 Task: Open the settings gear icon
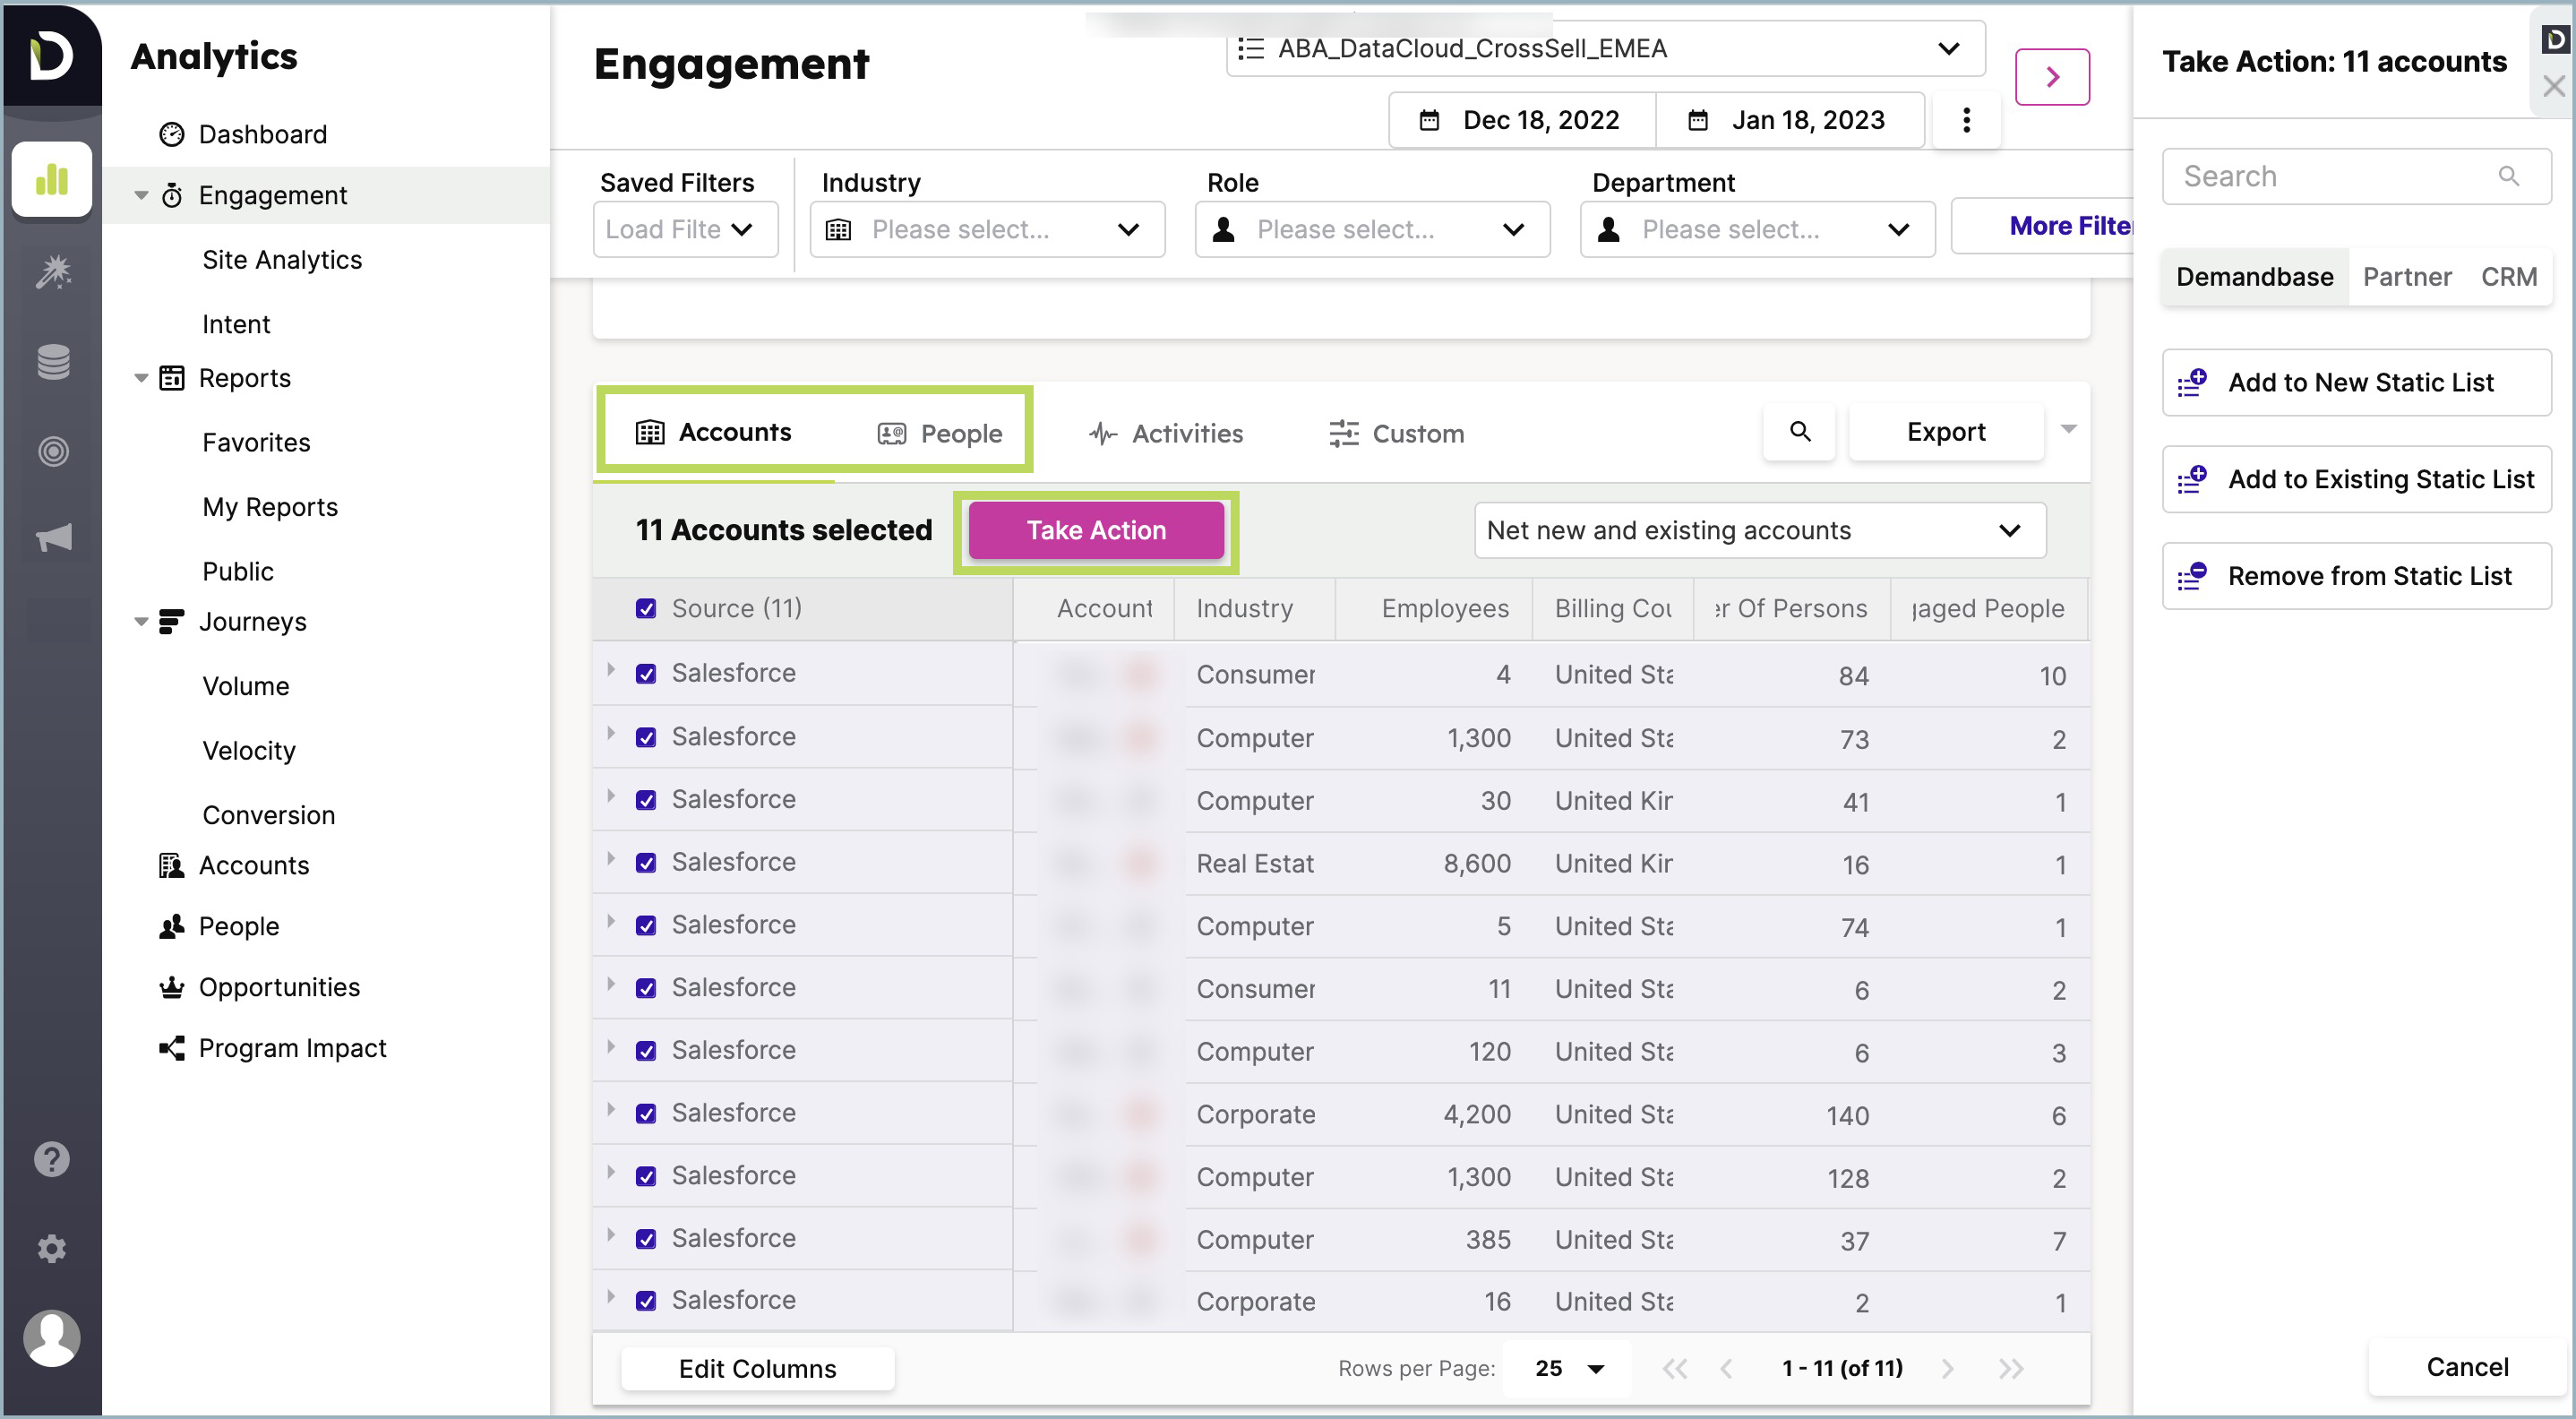point(52,1248)
